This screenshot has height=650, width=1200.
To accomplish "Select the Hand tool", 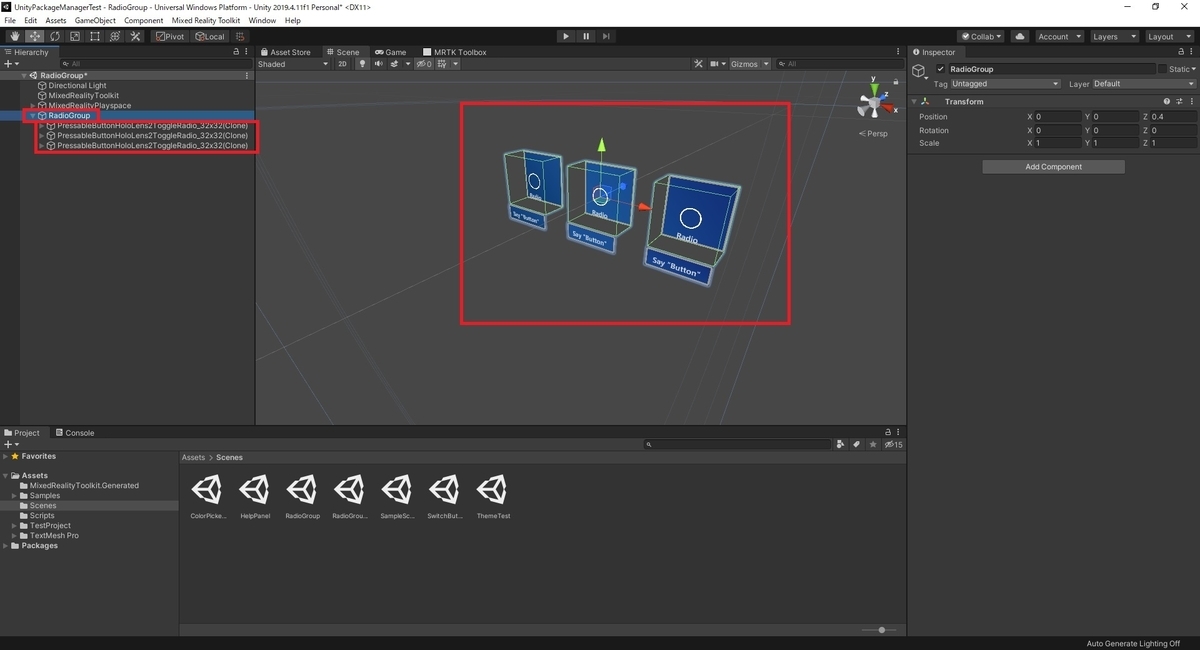I will point(15,36).
